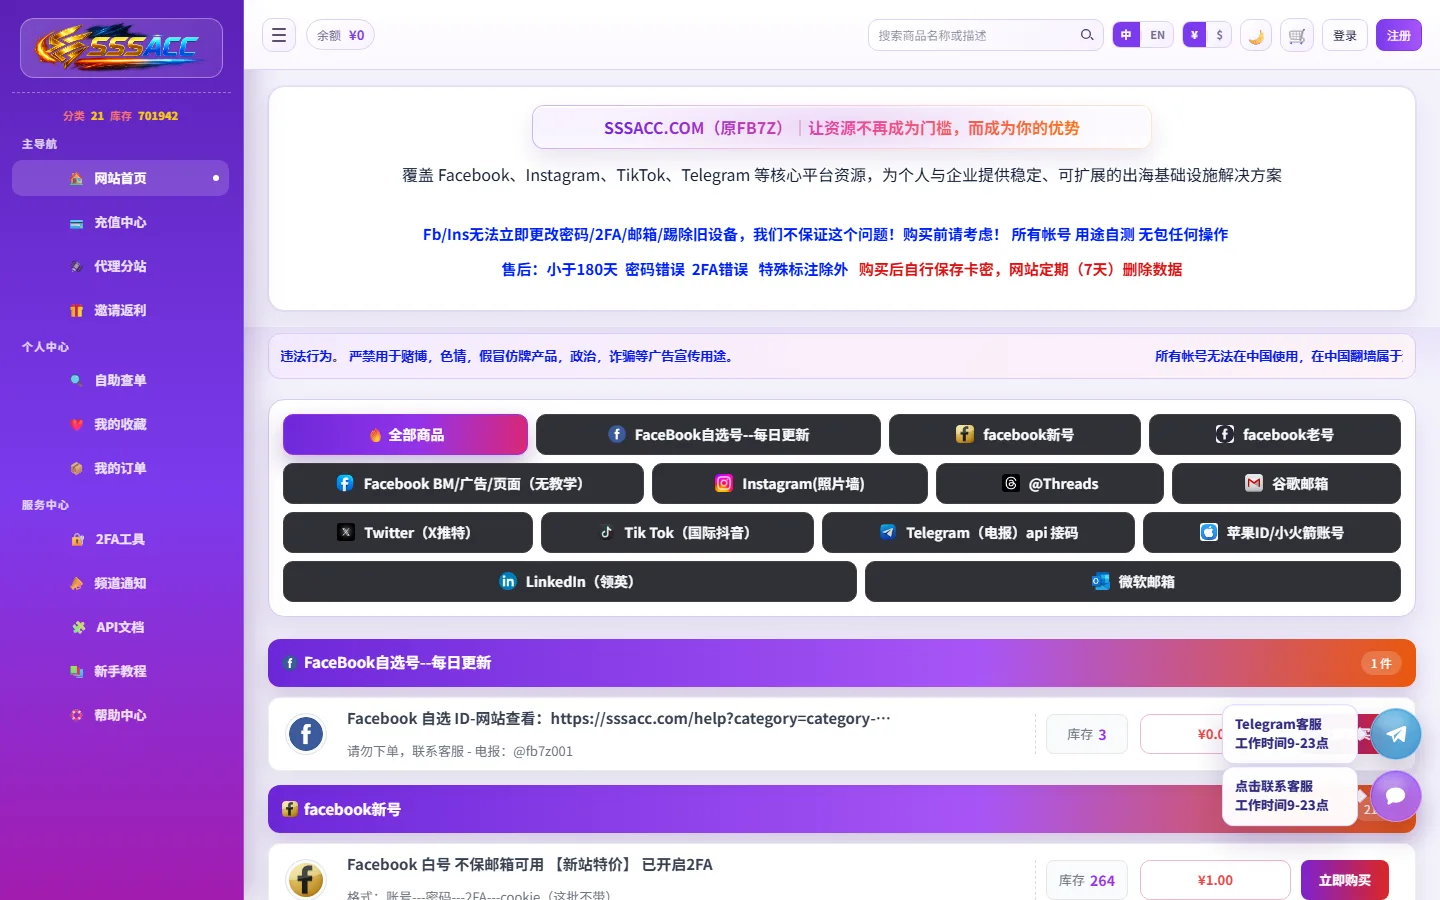
Task: Click the 登录 button
Action: point(1345,35)
